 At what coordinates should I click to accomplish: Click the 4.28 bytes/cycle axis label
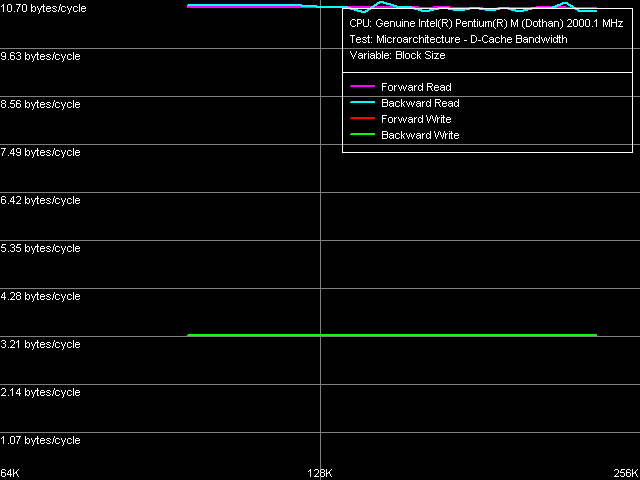pos(40,296)
